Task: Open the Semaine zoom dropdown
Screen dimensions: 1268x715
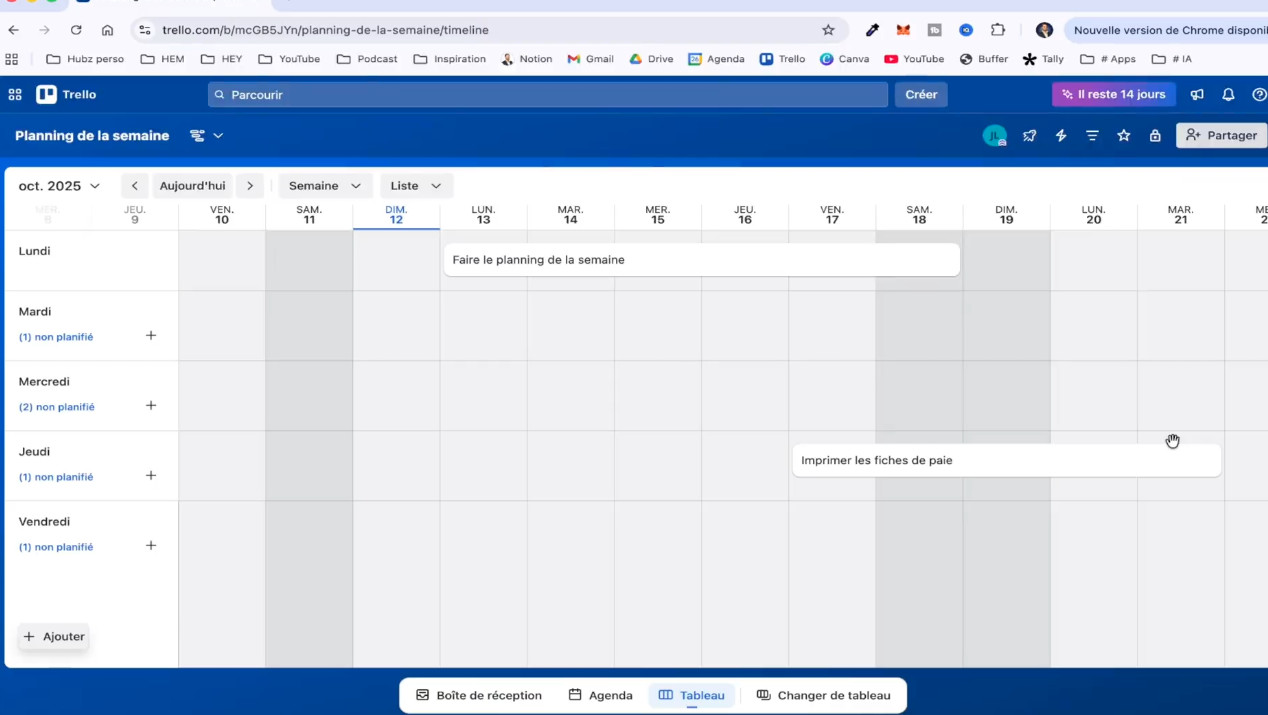Action: pos(325,186)
